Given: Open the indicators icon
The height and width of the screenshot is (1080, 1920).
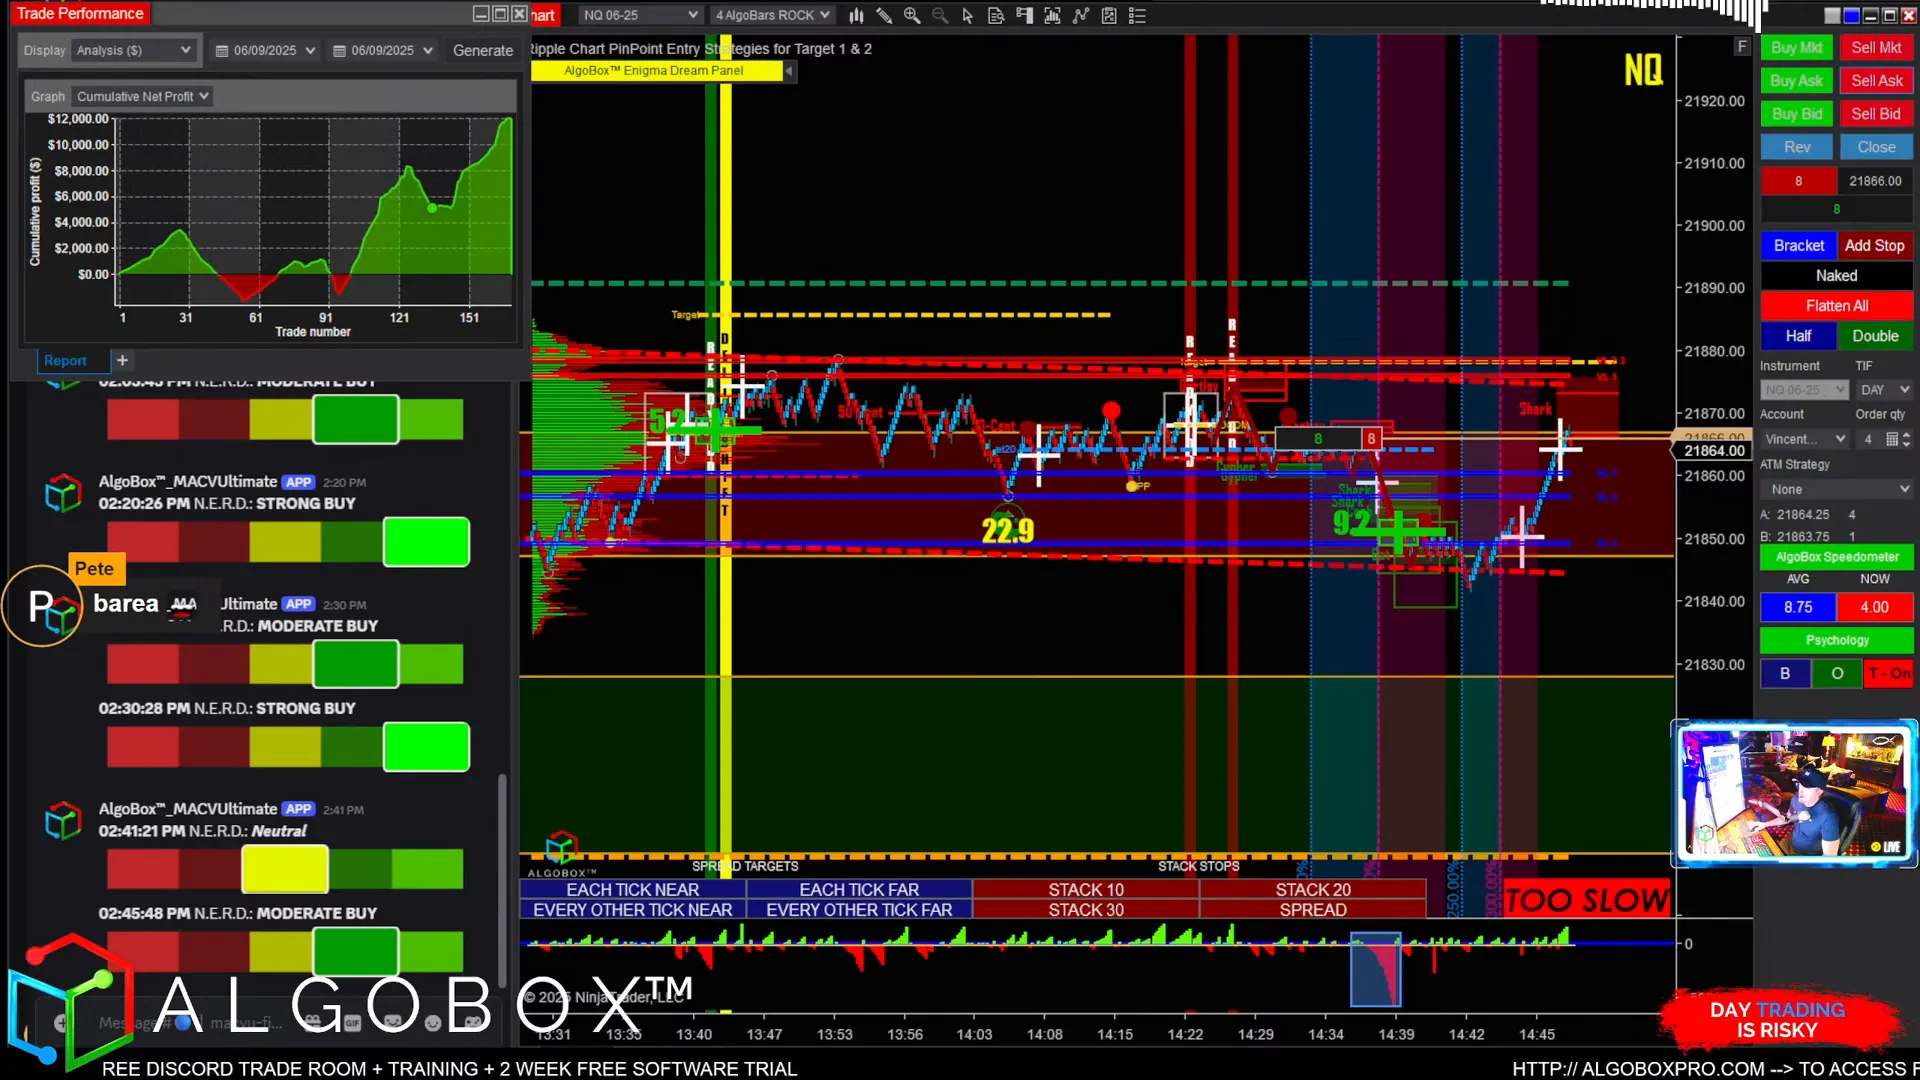Looking at the screenshot, I should 1081,15.
